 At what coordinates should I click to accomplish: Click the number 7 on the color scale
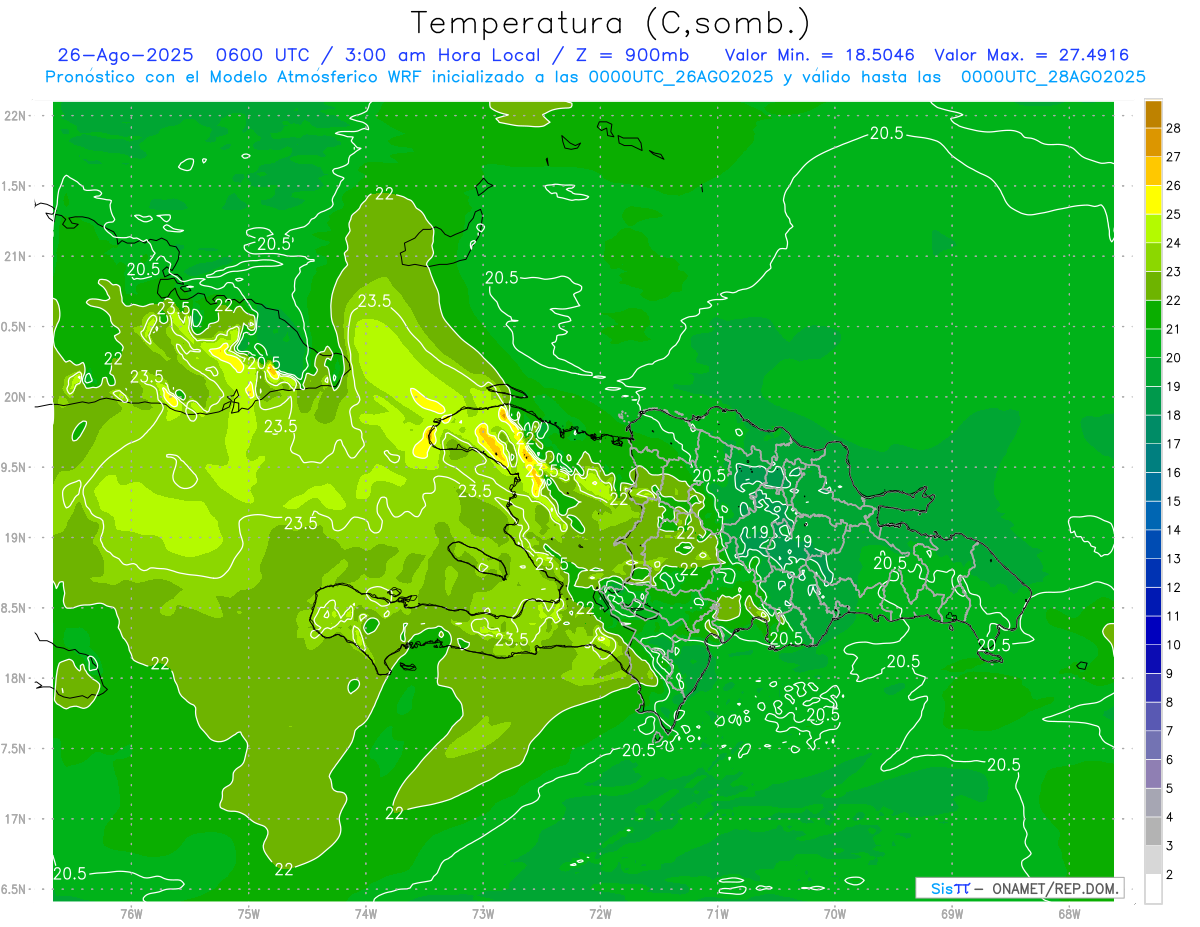pos(1170,731)
